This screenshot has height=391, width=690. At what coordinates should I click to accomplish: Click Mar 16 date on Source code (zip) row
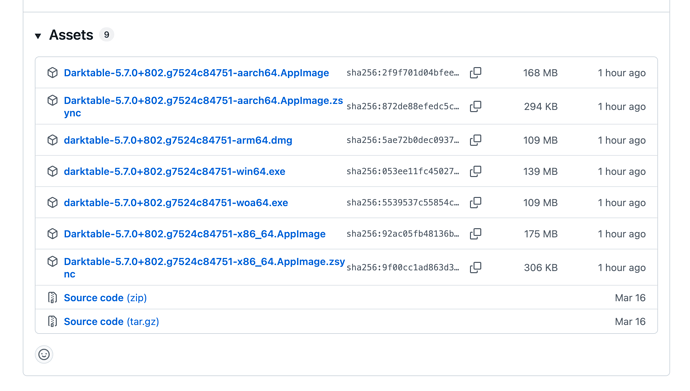tap(630, 298)
